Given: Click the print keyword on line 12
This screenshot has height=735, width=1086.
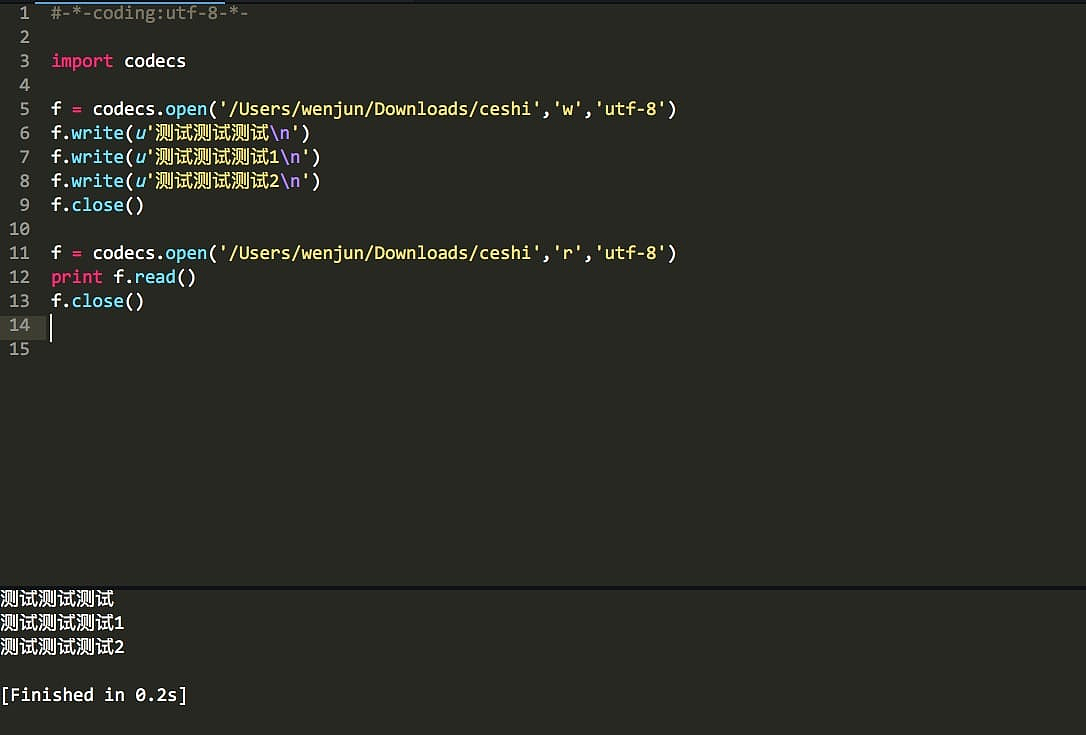Looking at the screenshot, I should 77,277.
